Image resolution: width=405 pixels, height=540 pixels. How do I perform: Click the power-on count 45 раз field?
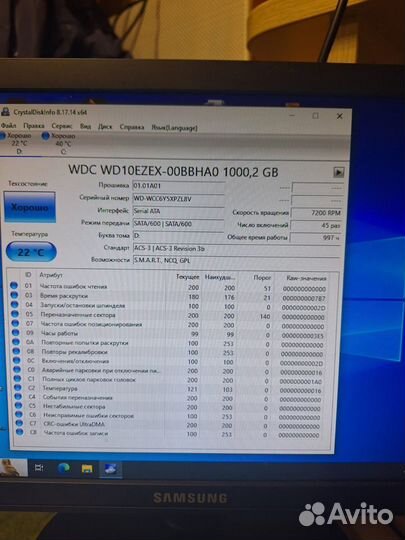tap(317, 225)
